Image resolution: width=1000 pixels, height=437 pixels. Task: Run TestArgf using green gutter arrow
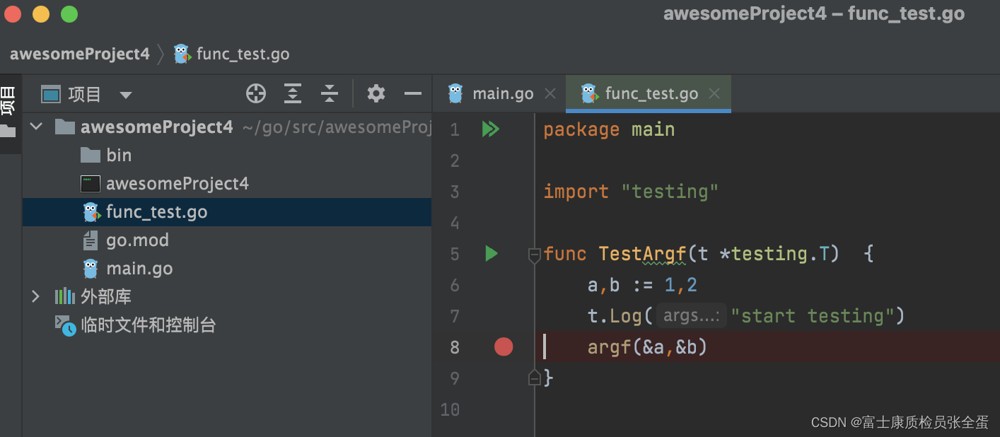(x=491, y=254)
